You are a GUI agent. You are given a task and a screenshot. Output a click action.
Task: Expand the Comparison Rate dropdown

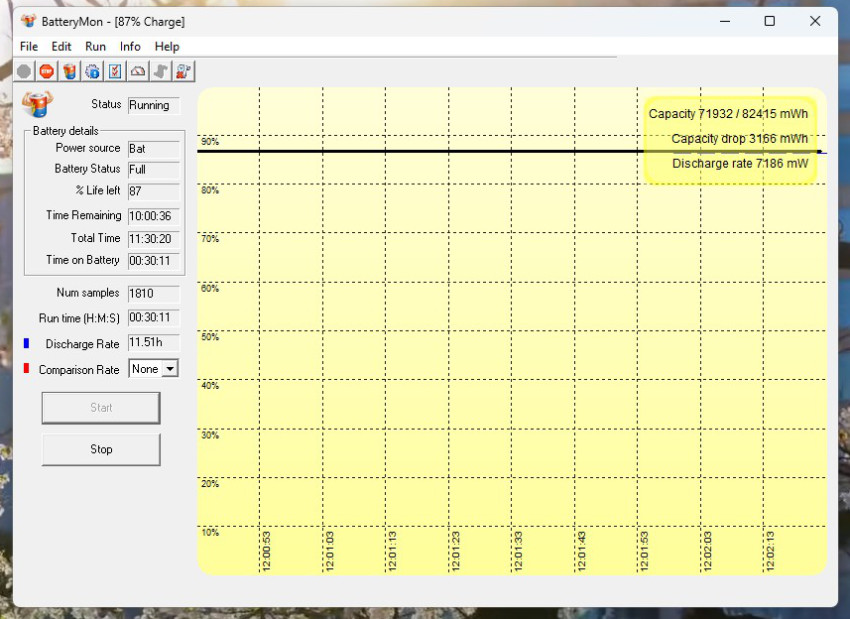(170, 369)
